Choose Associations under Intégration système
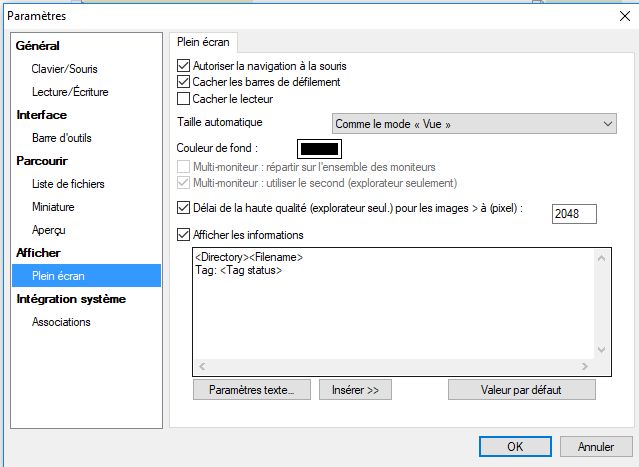 click(x=61, y=322)
